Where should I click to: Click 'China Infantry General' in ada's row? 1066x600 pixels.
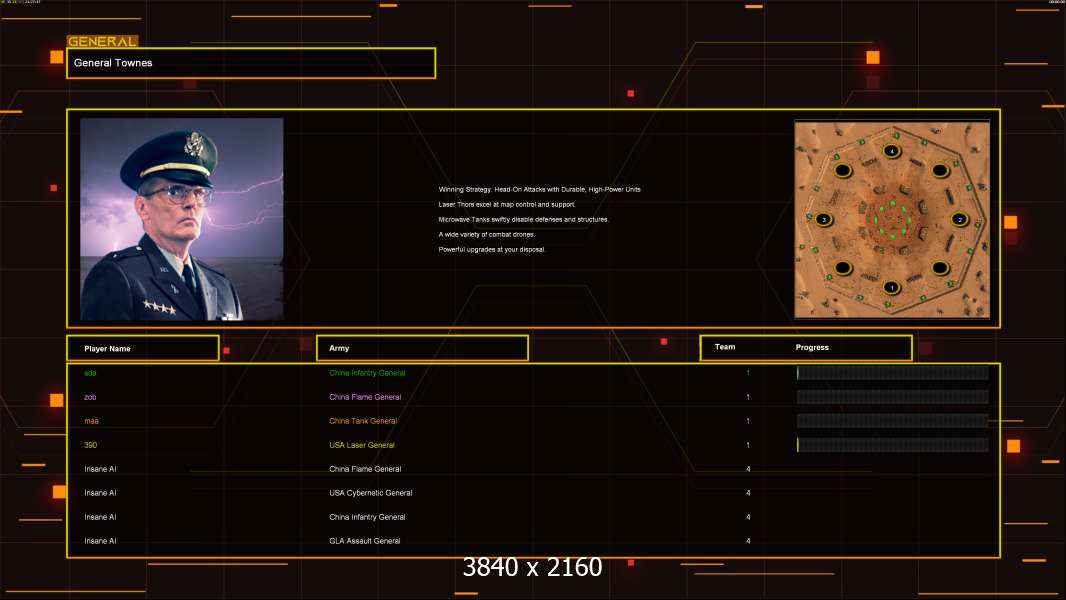pos(367,373)
